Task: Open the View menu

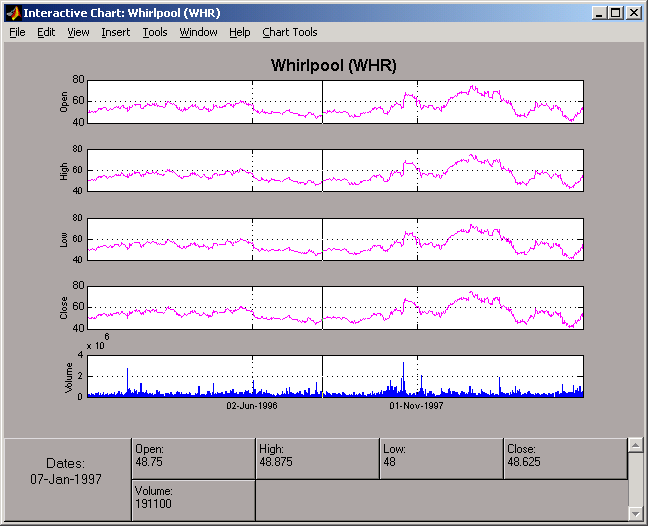Action: click(78, 32)
